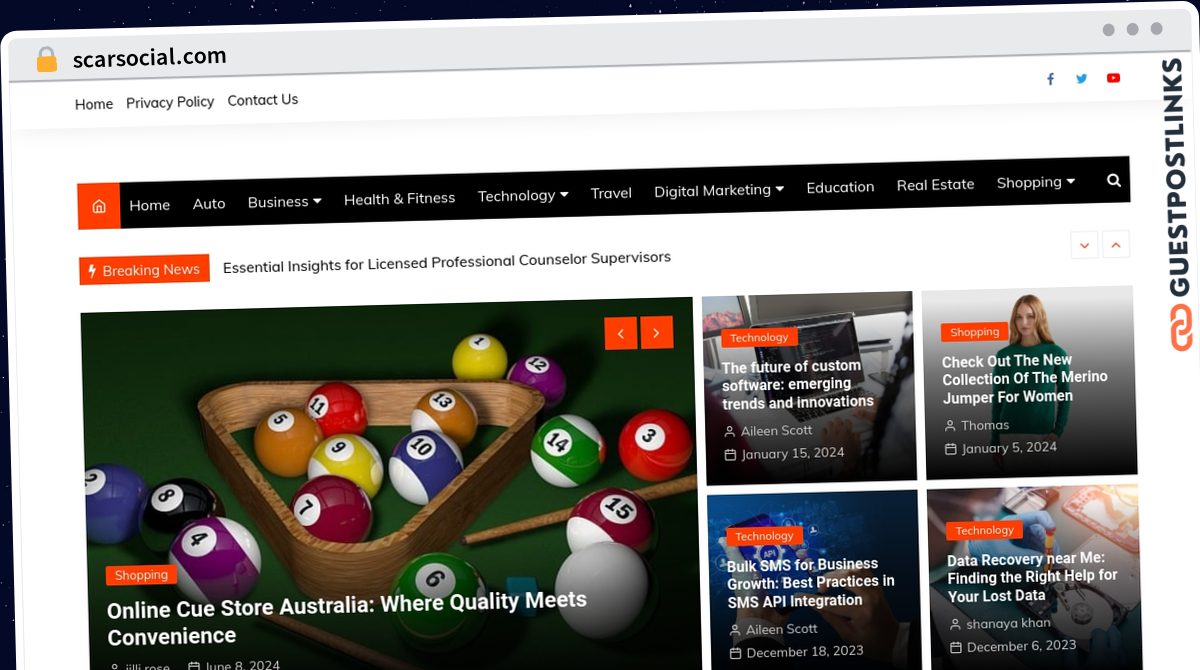Click the orange home icon in navbar
Image resolution: width=1200 pixels, height=670 pixels.
pos(99,206)
